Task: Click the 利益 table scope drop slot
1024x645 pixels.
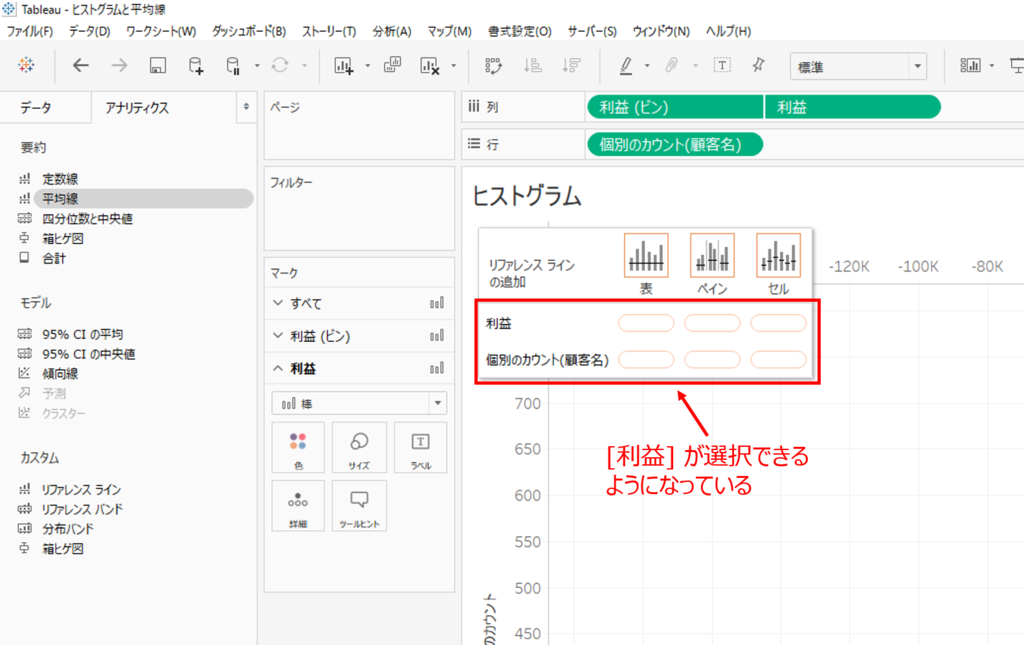Action: 646,322
